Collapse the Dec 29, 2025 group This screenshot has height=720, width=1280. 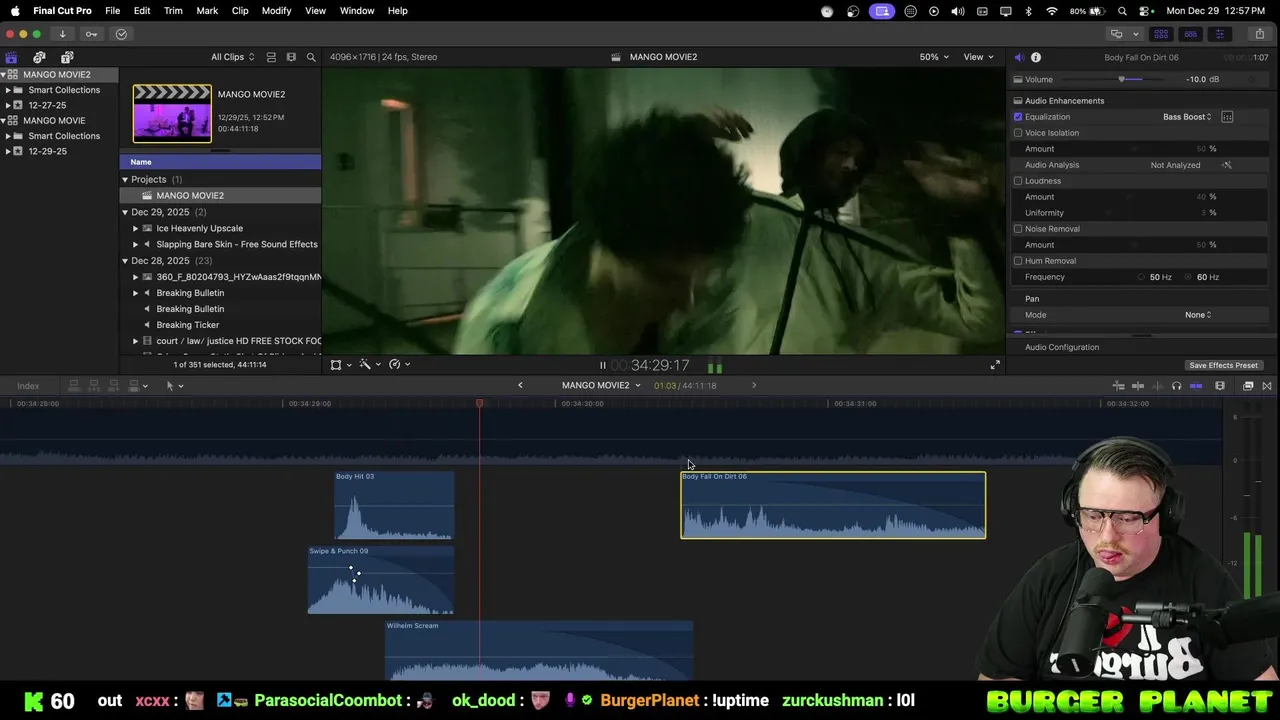pyautogui.click(x=125, y=212)
